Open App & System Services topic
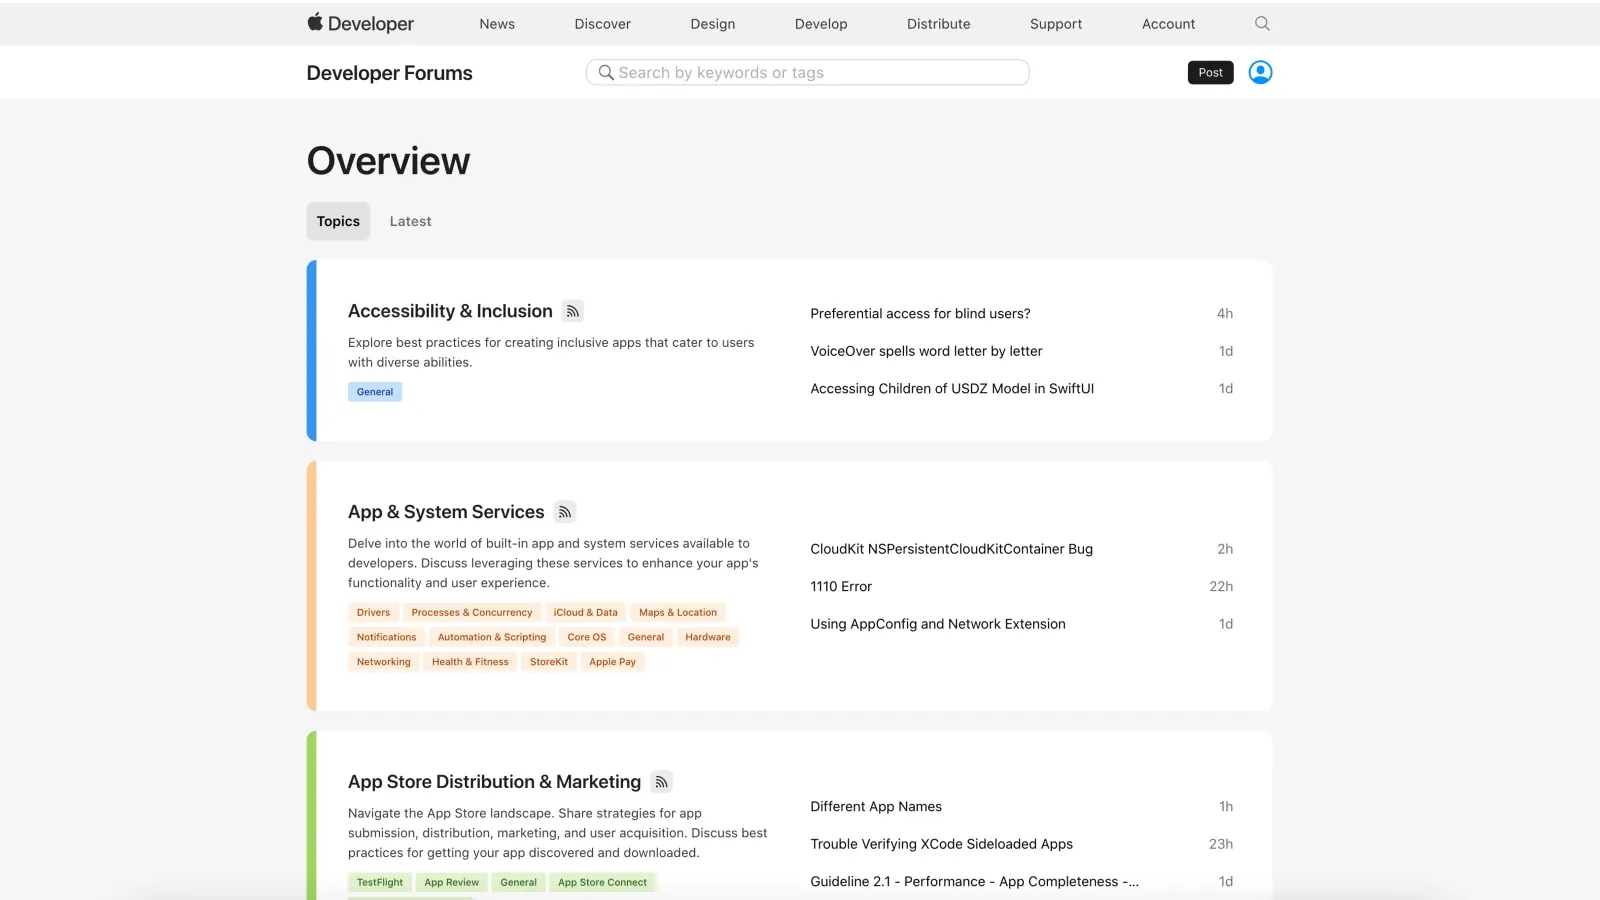The width and height of the screenshot is (1600, 900). click(446, 512)
